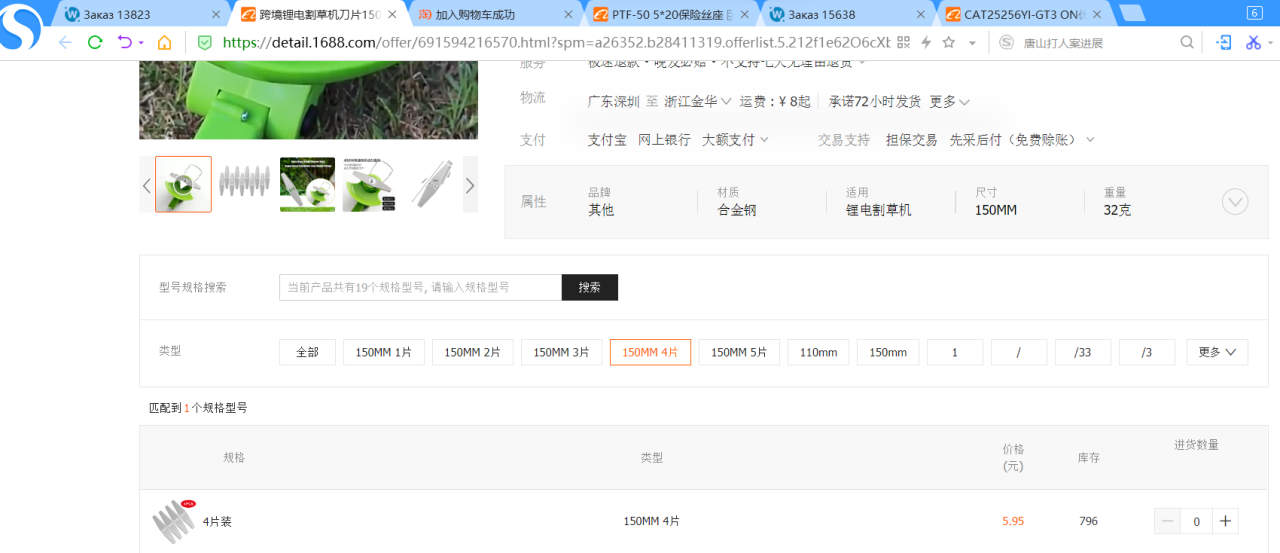Expand product attributes with round chevron
Screen dimensions: 1280x553
pos(1235,202)
